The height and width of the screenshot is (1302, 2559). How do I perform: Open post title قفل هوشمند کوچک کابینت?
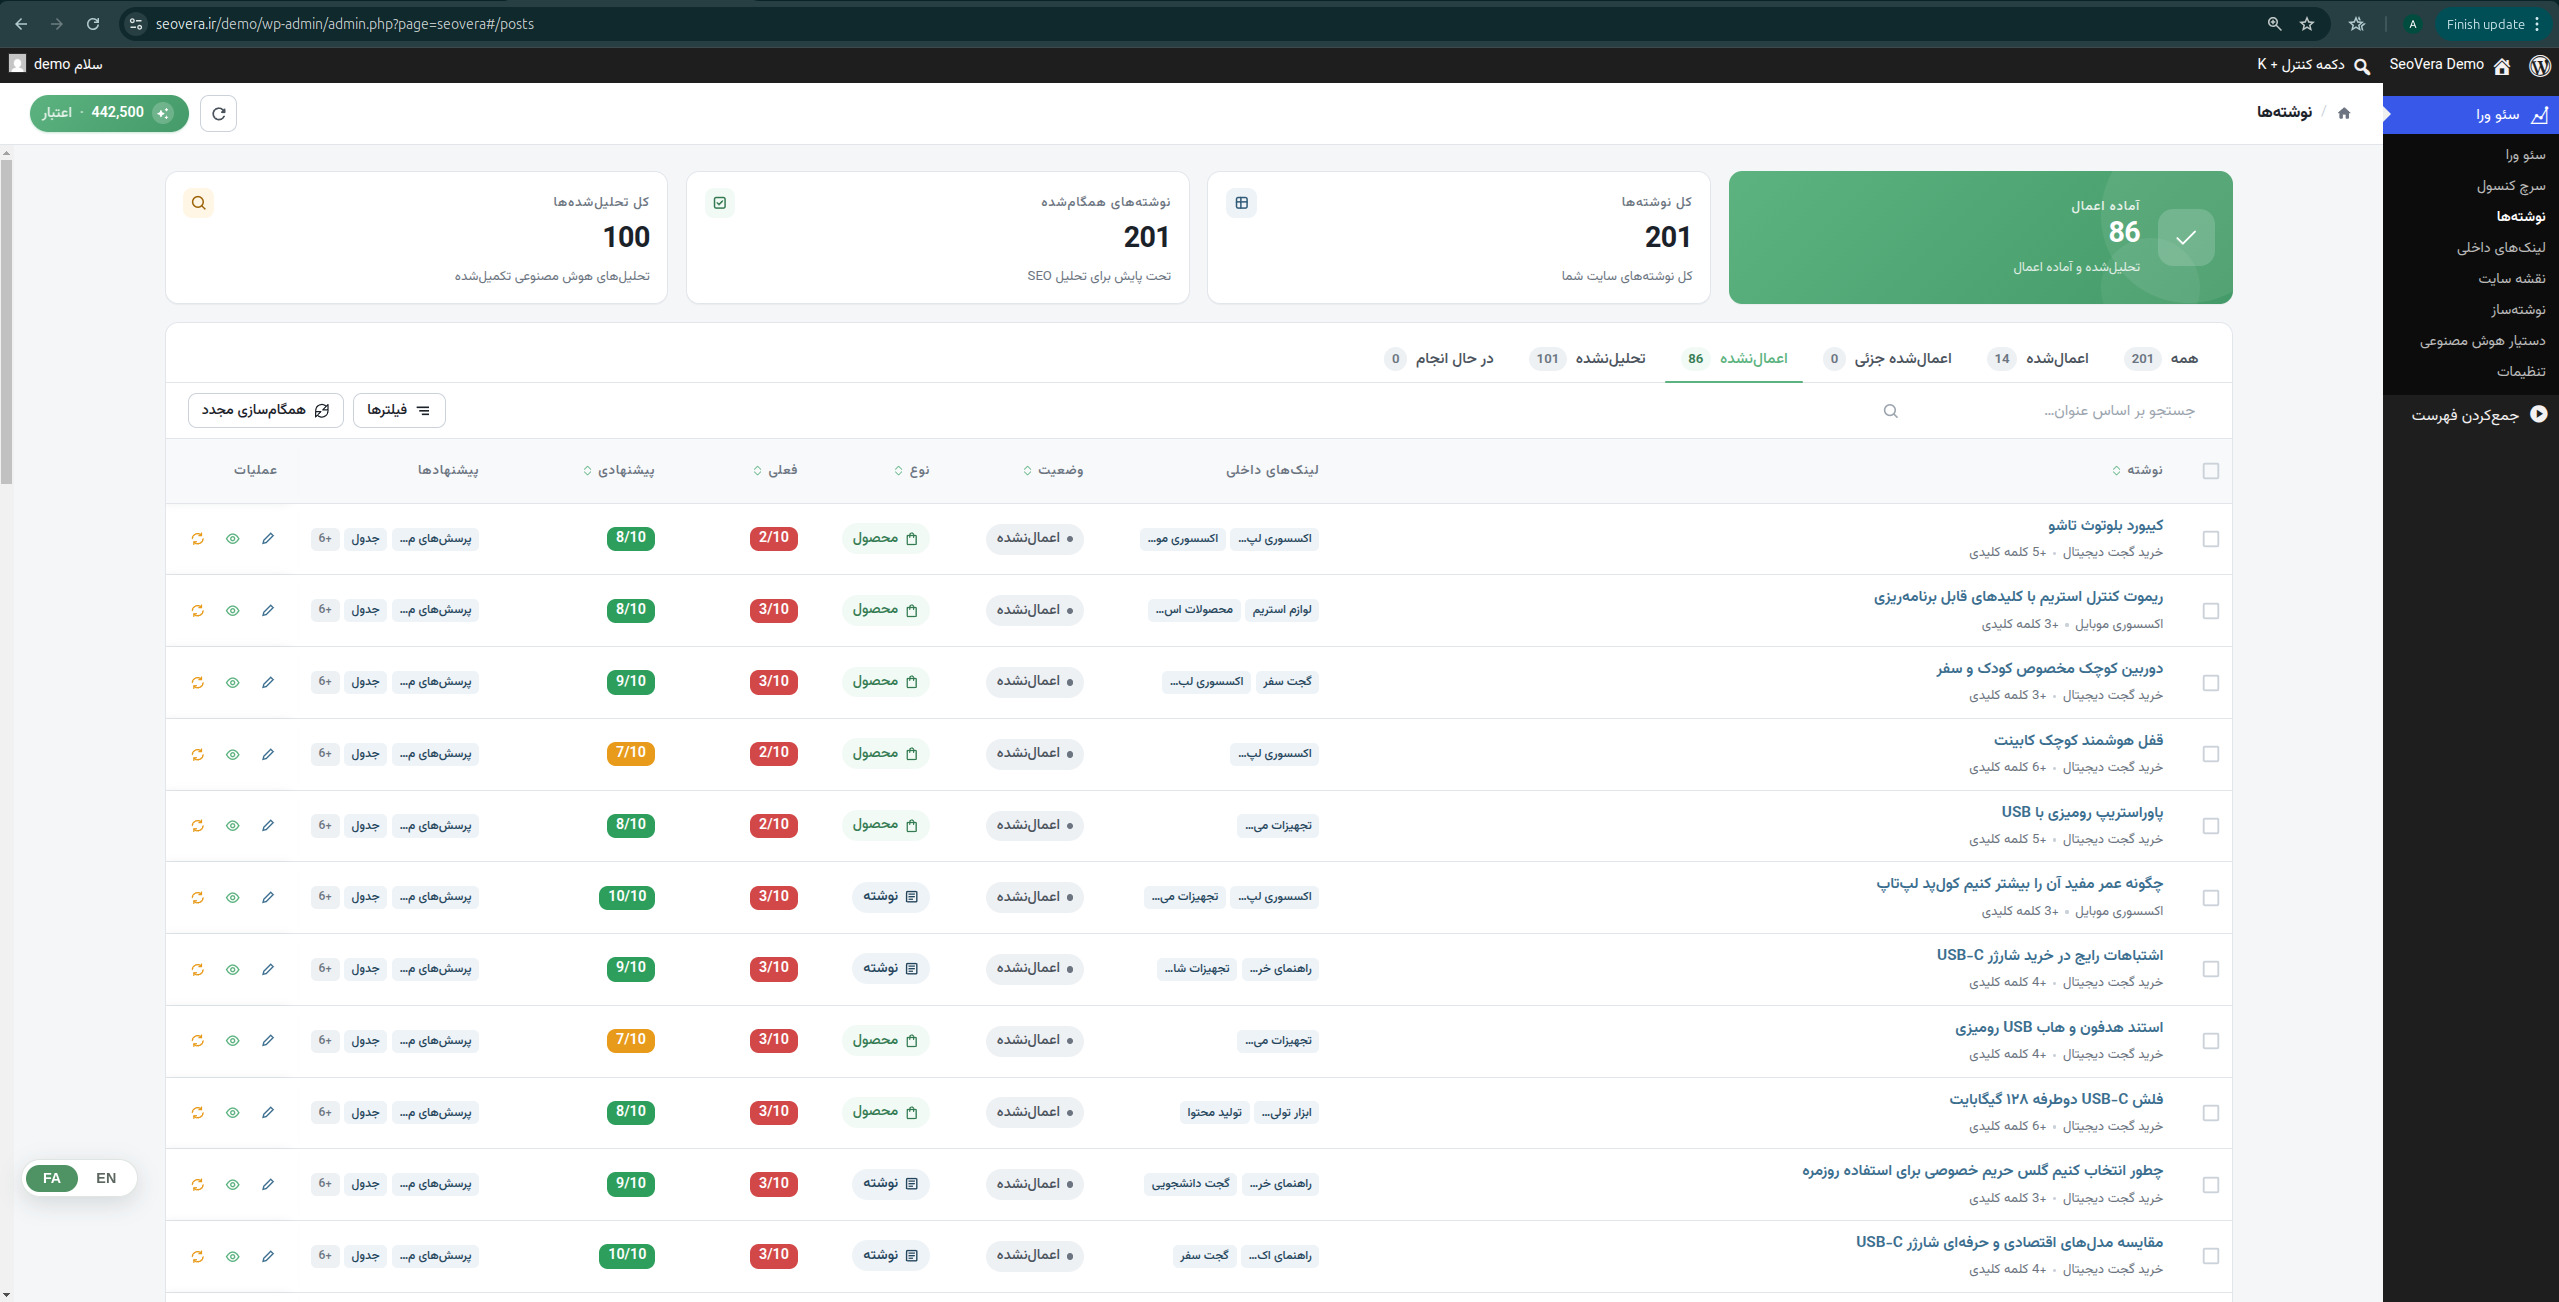point(2078,740)
